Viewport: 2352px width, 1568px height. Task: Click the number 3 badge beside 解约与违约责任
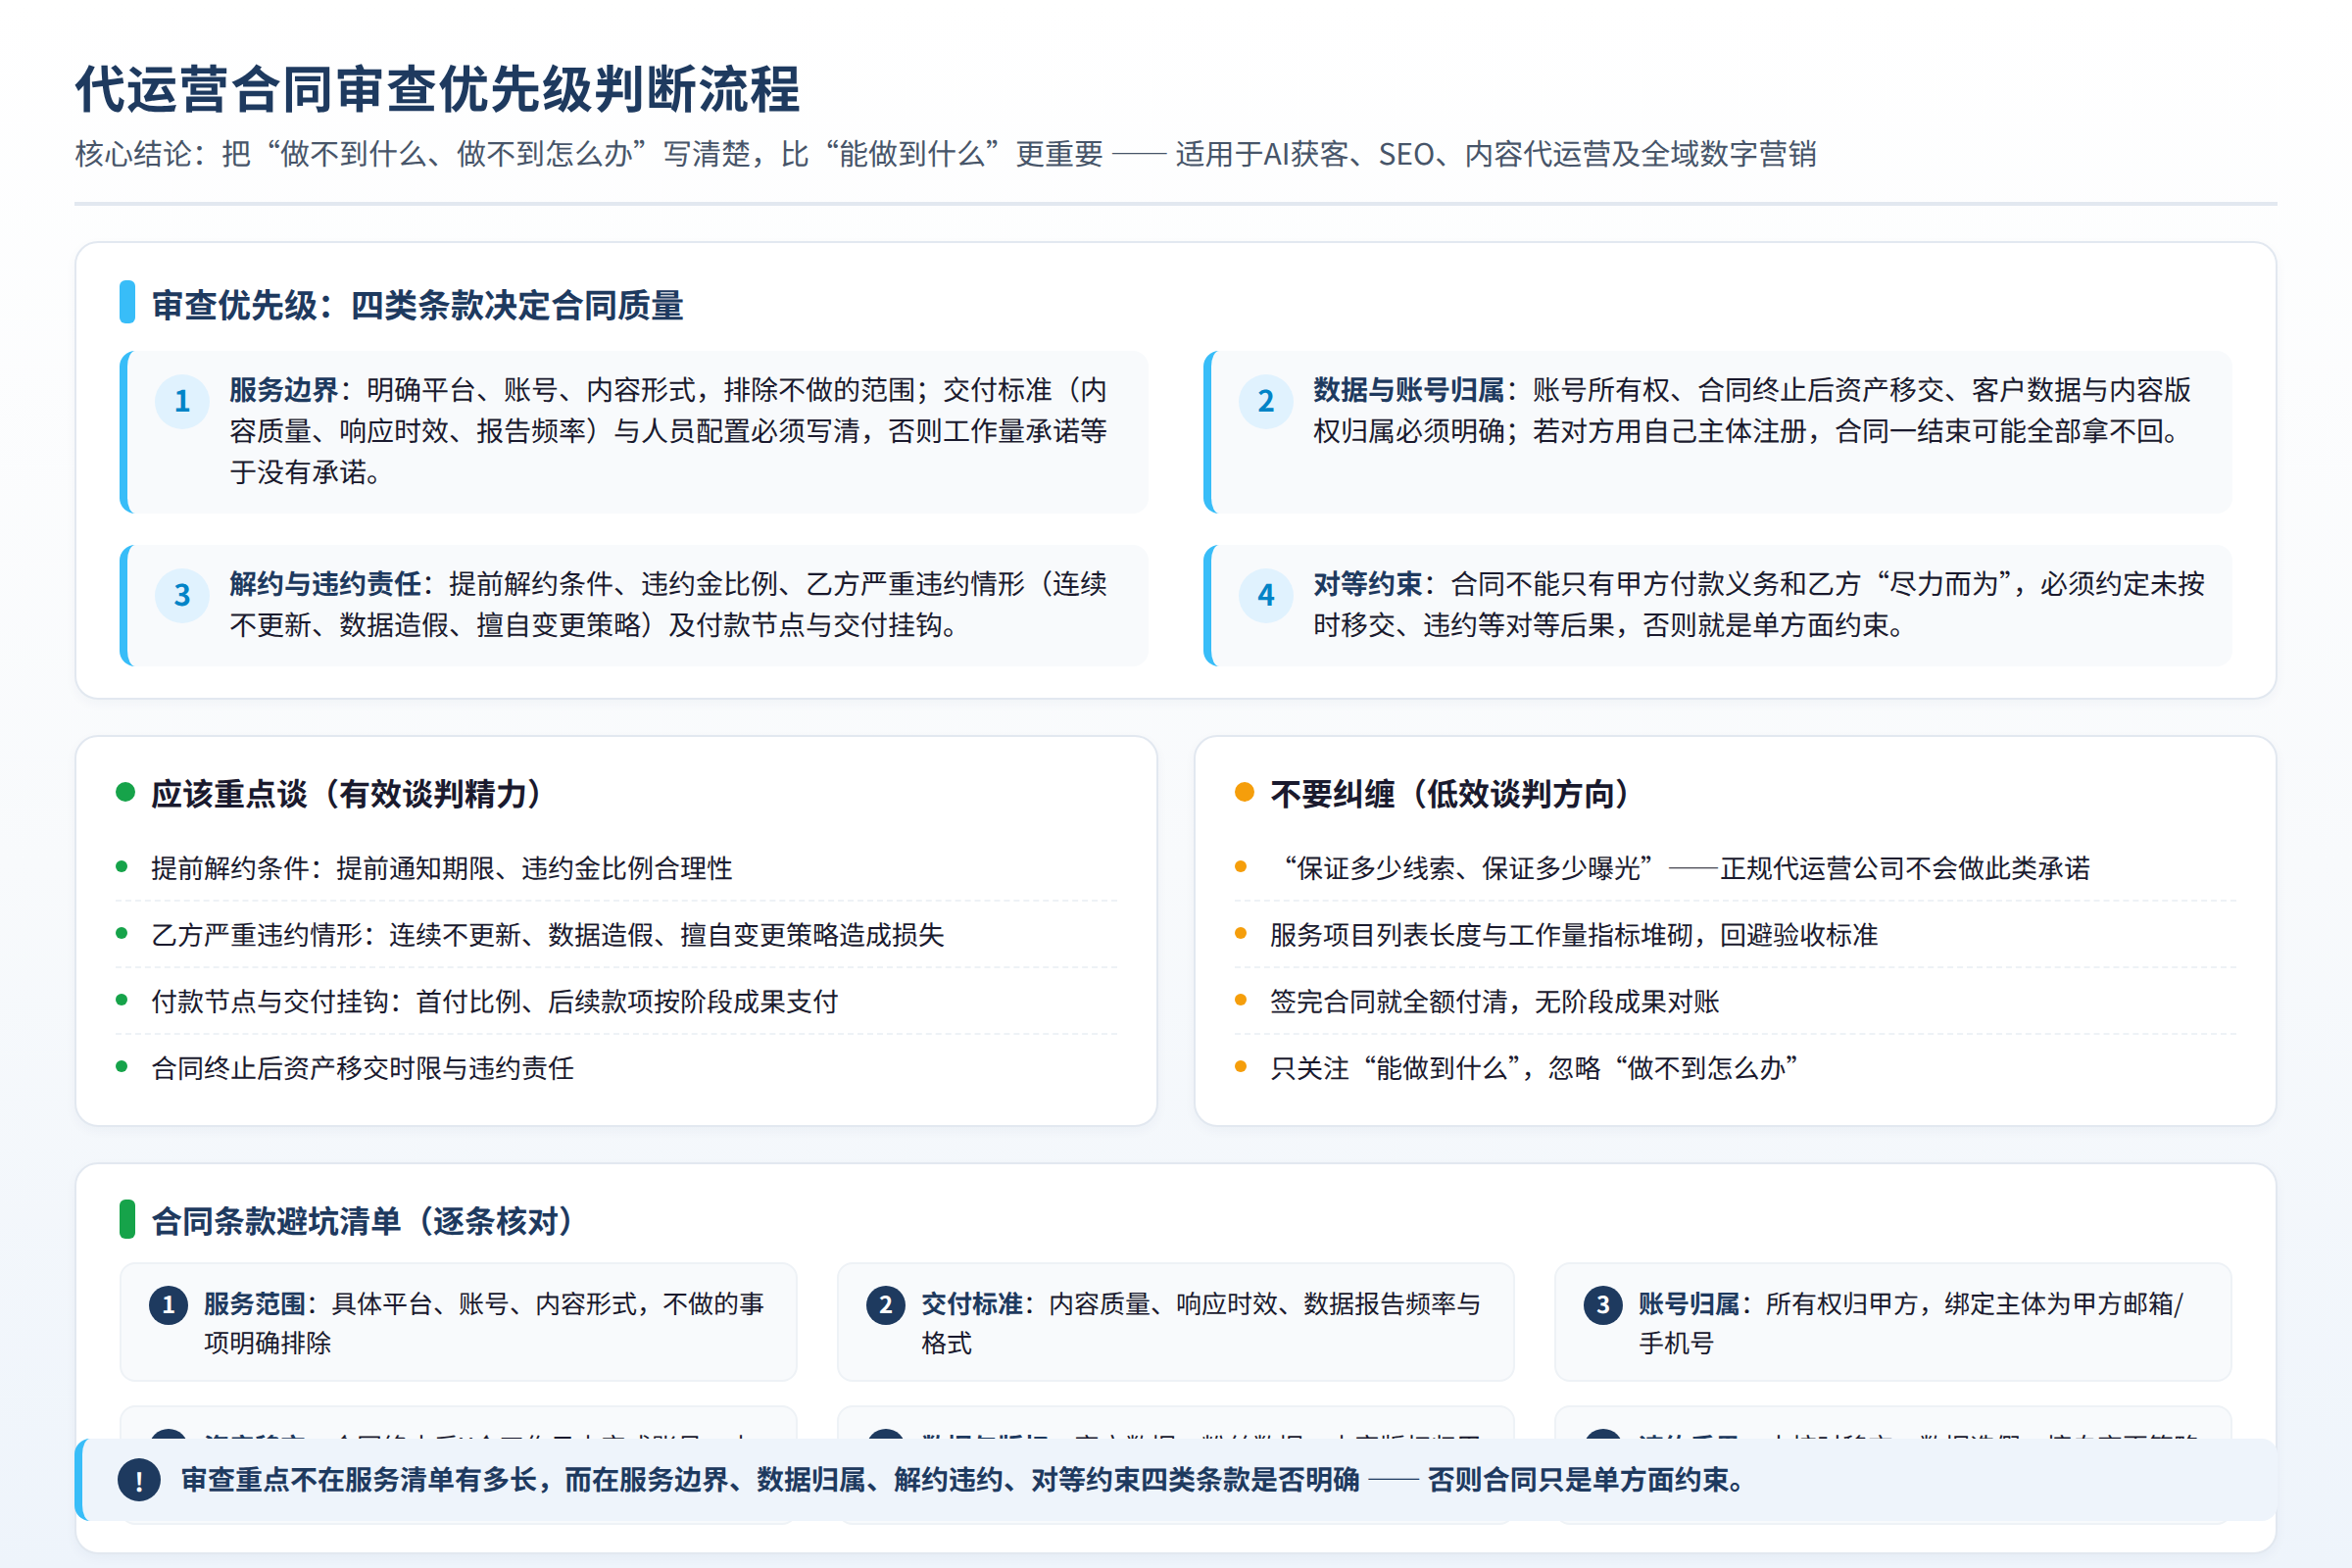pos(182,595)
